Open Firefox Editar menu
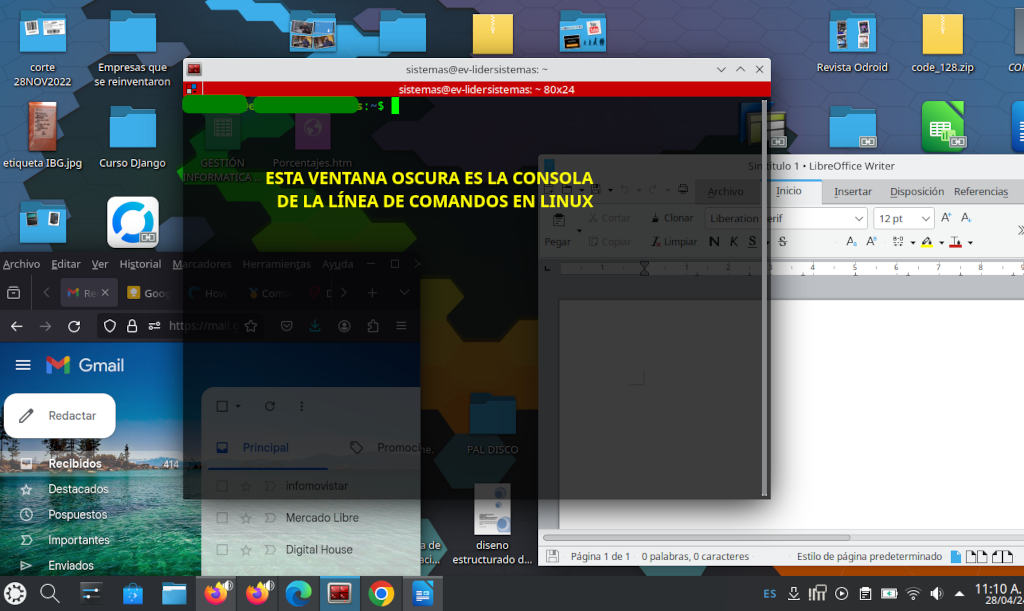 pos(65,264)
